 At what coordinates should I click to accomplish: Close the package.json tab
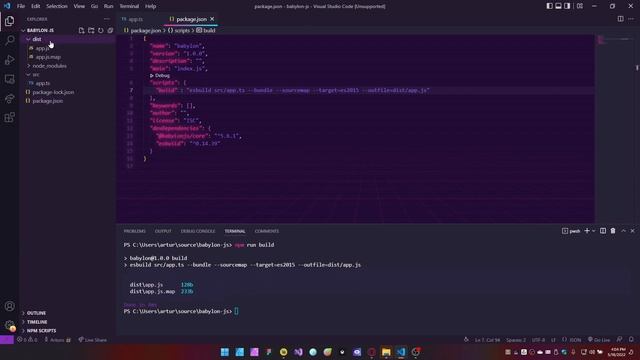[x=212, y=19]
